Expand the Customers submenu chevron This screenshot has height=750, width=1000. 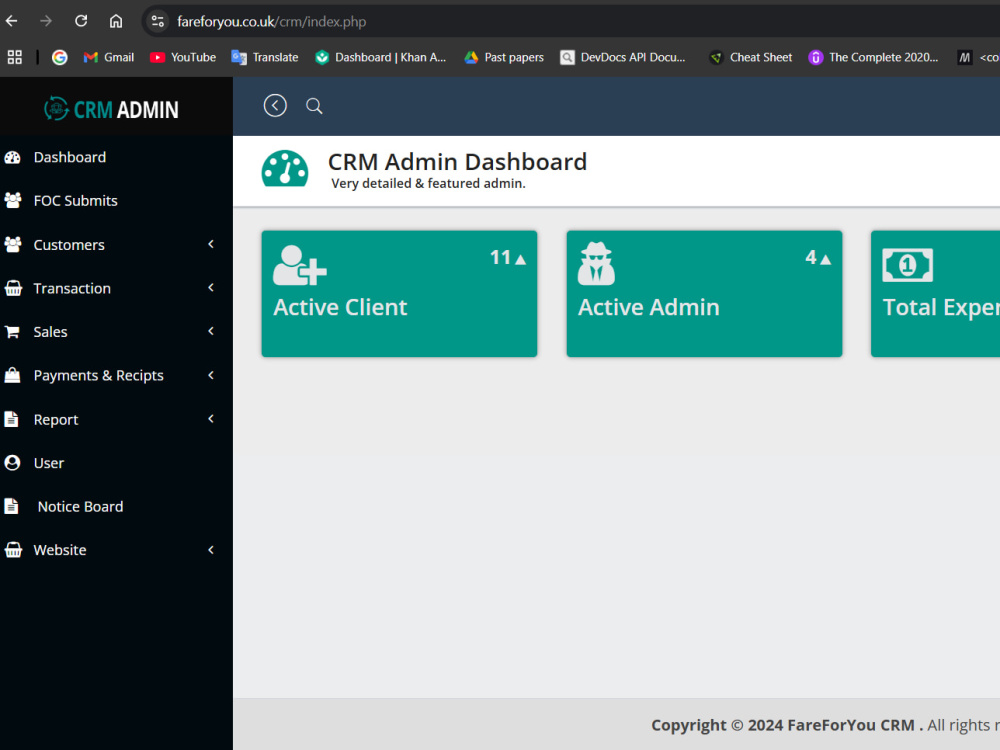[211, 244]
